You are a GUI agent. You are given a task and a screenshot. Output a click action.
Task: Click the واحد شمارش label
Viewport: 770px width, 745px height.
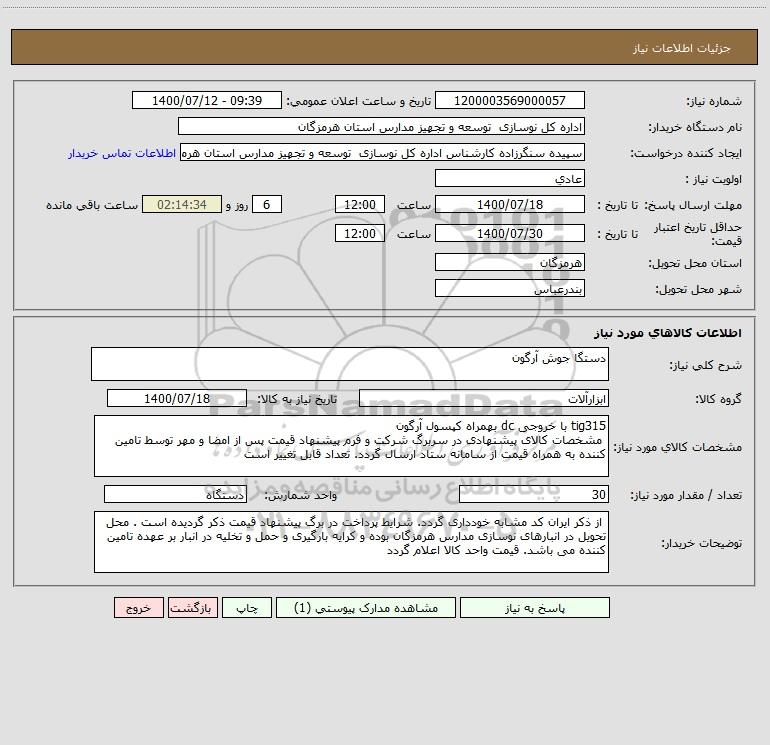coord(301,496)
